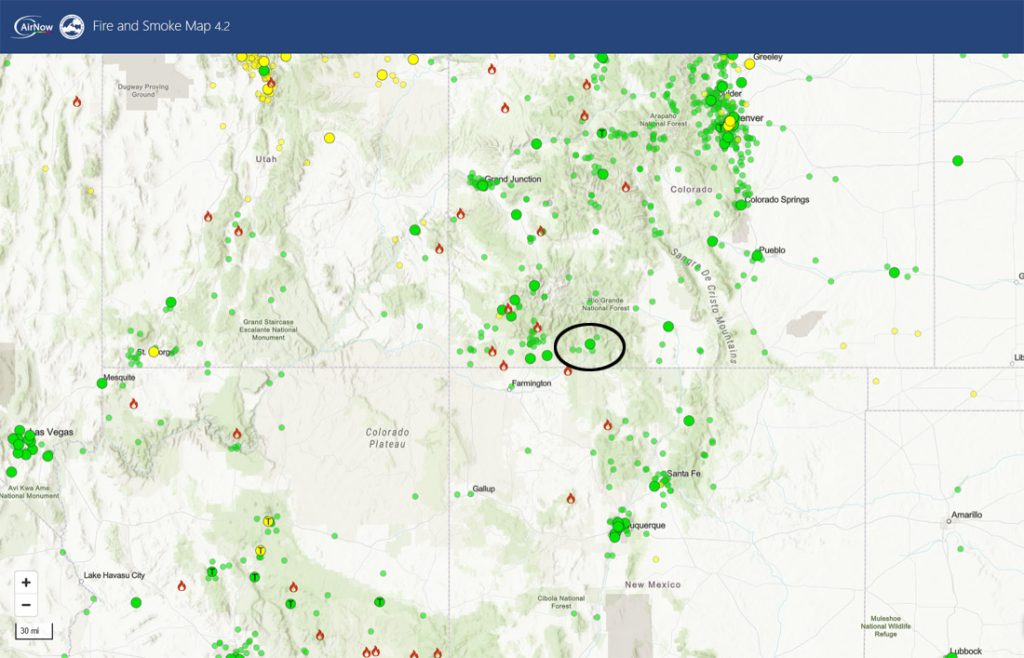Click the Sangre De Cristo Mountains label
1024x658 pixels.
coord(705,305)
